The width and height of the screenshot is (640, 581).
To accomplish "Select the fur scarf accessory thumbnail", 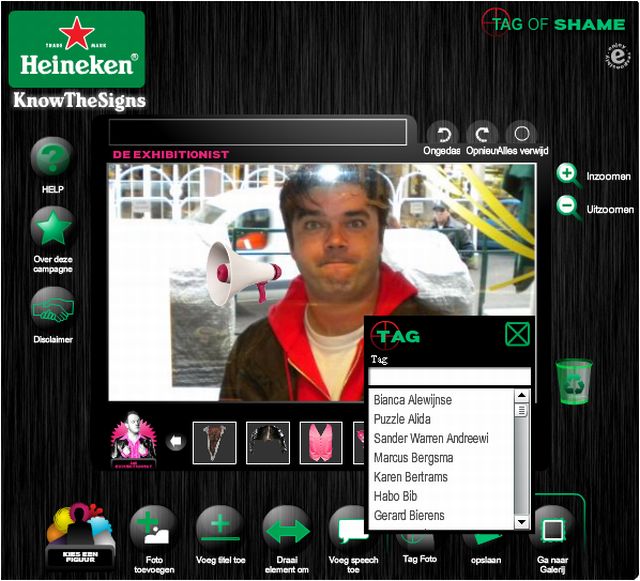I will tap(214, 443).
